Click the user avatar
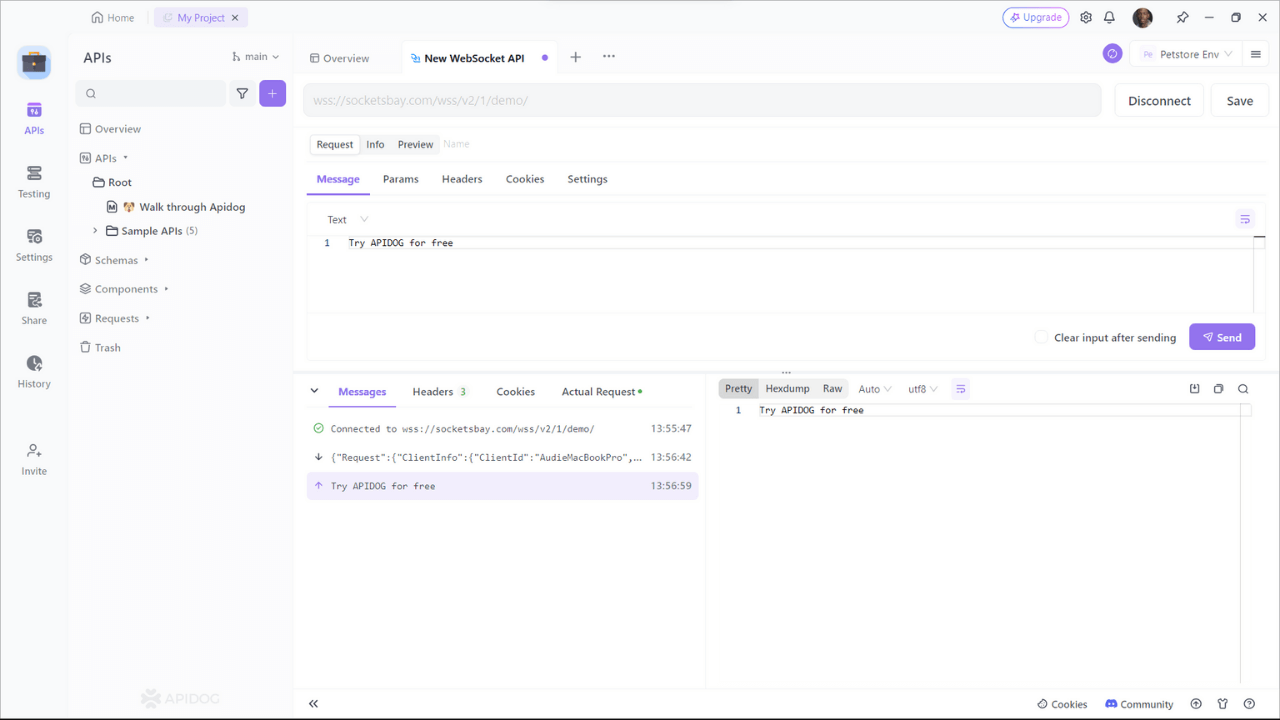This screenshot has height=720, width=1280. 1143,18
